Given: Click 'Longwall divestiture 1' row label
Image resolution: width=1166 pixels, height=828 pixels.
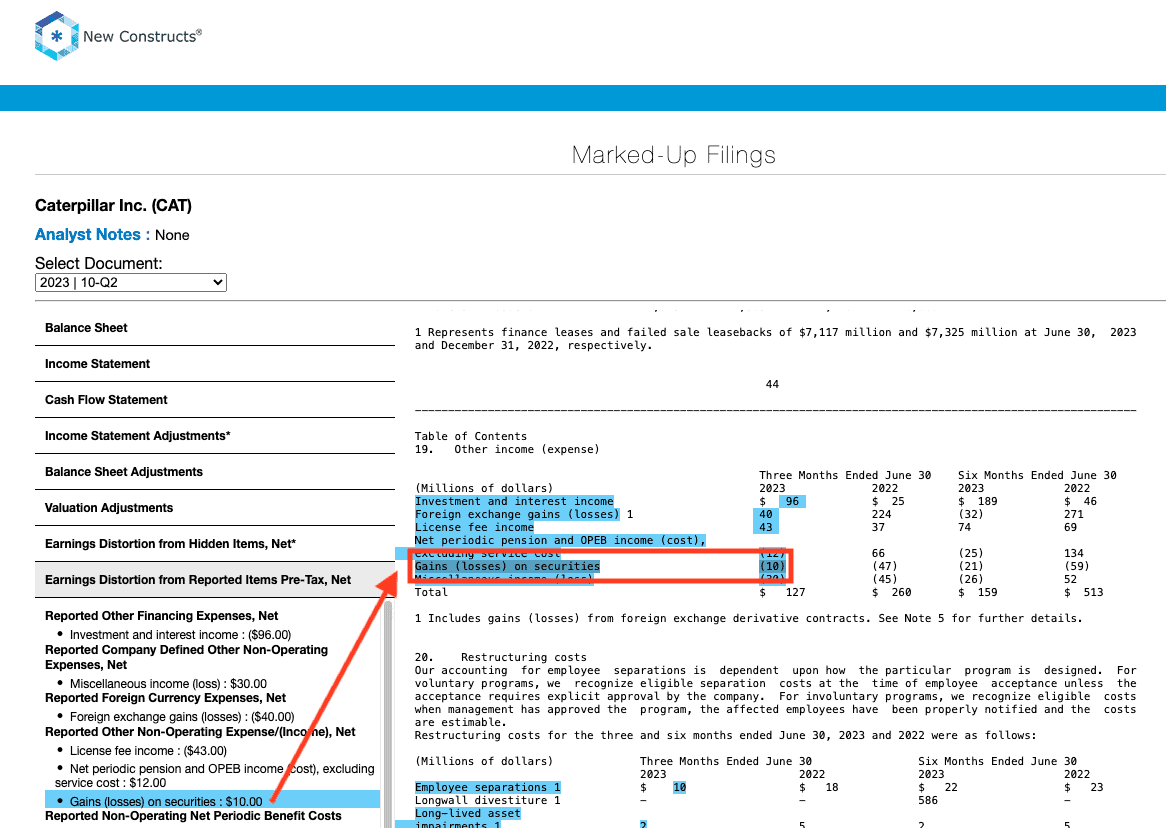Looking at the screenshot, I should coord(488,800).
